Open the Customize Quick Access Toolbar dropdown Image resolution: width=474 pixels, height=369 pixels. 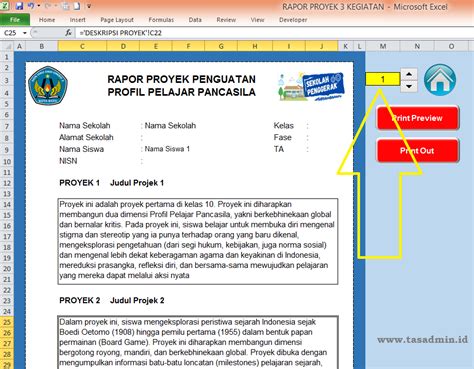(x=89, y=6)
